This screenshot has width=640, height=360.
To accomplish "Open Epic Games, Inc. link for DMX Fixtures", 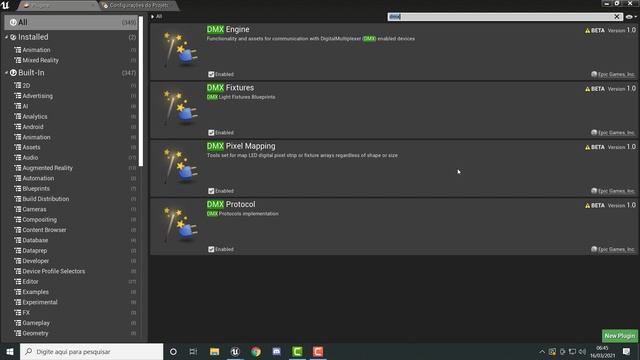I will [x=616, y=133].
